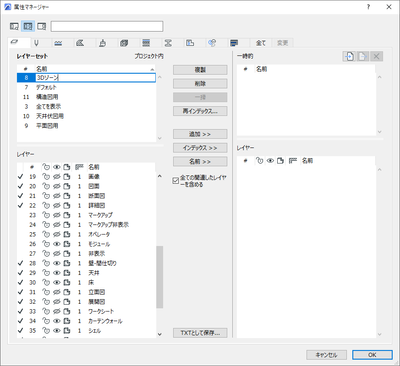400x366 pixels.
Task: Sort by lock status column header in layer list
Action: point(46,167)
